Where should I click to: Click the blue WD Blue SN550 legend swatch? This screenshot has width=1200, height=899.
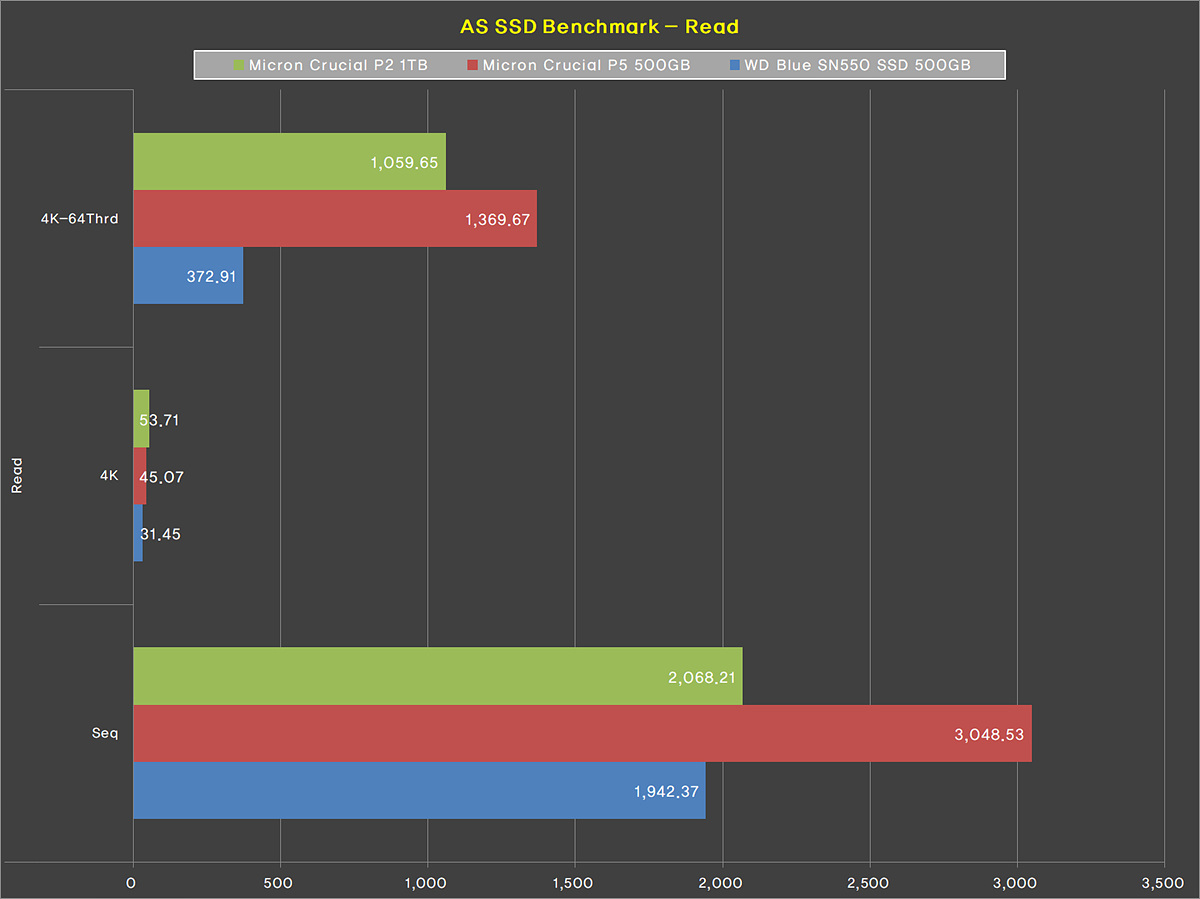735,66
